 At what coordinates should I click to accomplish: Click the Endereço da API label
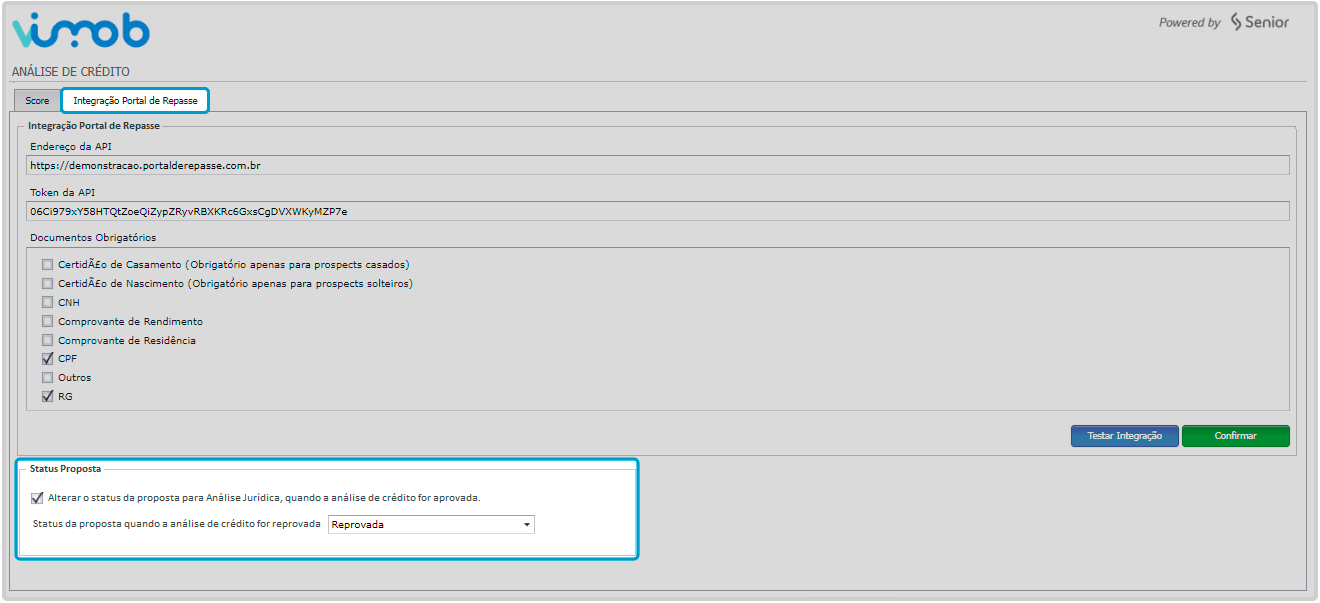[x=71, y=146]
